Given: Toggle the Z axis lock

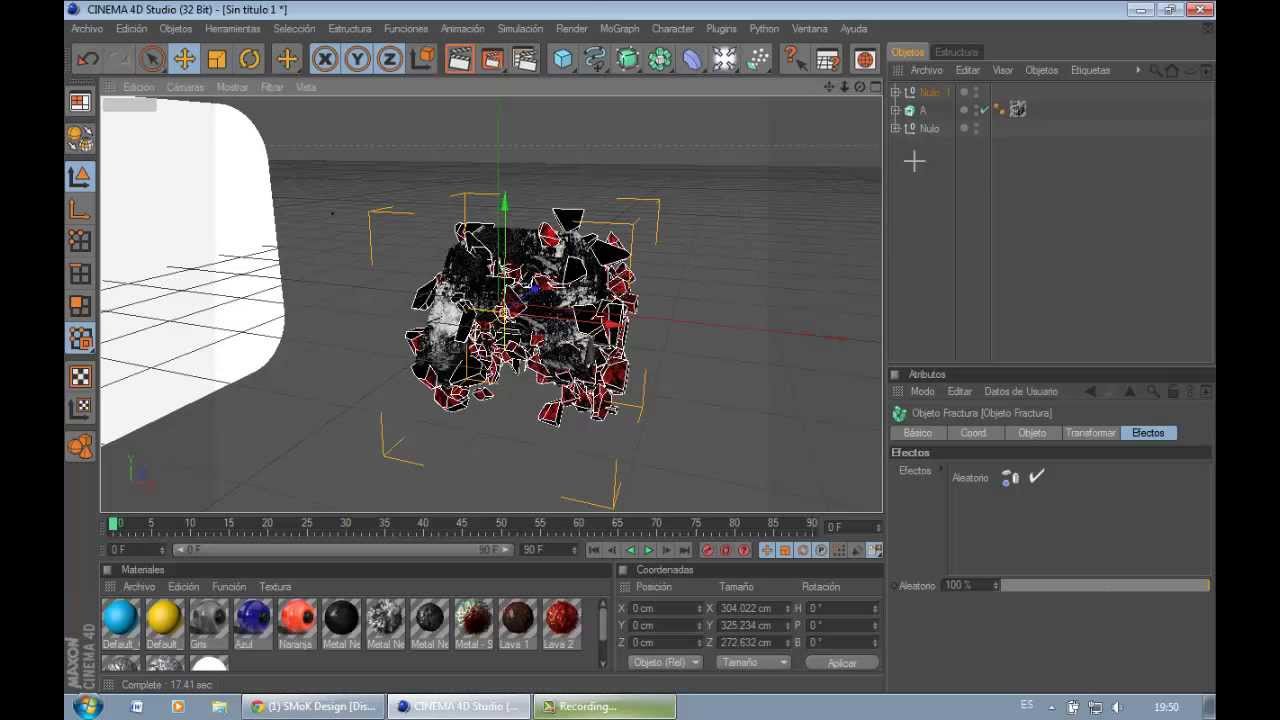Looking at the screenshot, I should (x=389, y=59).
